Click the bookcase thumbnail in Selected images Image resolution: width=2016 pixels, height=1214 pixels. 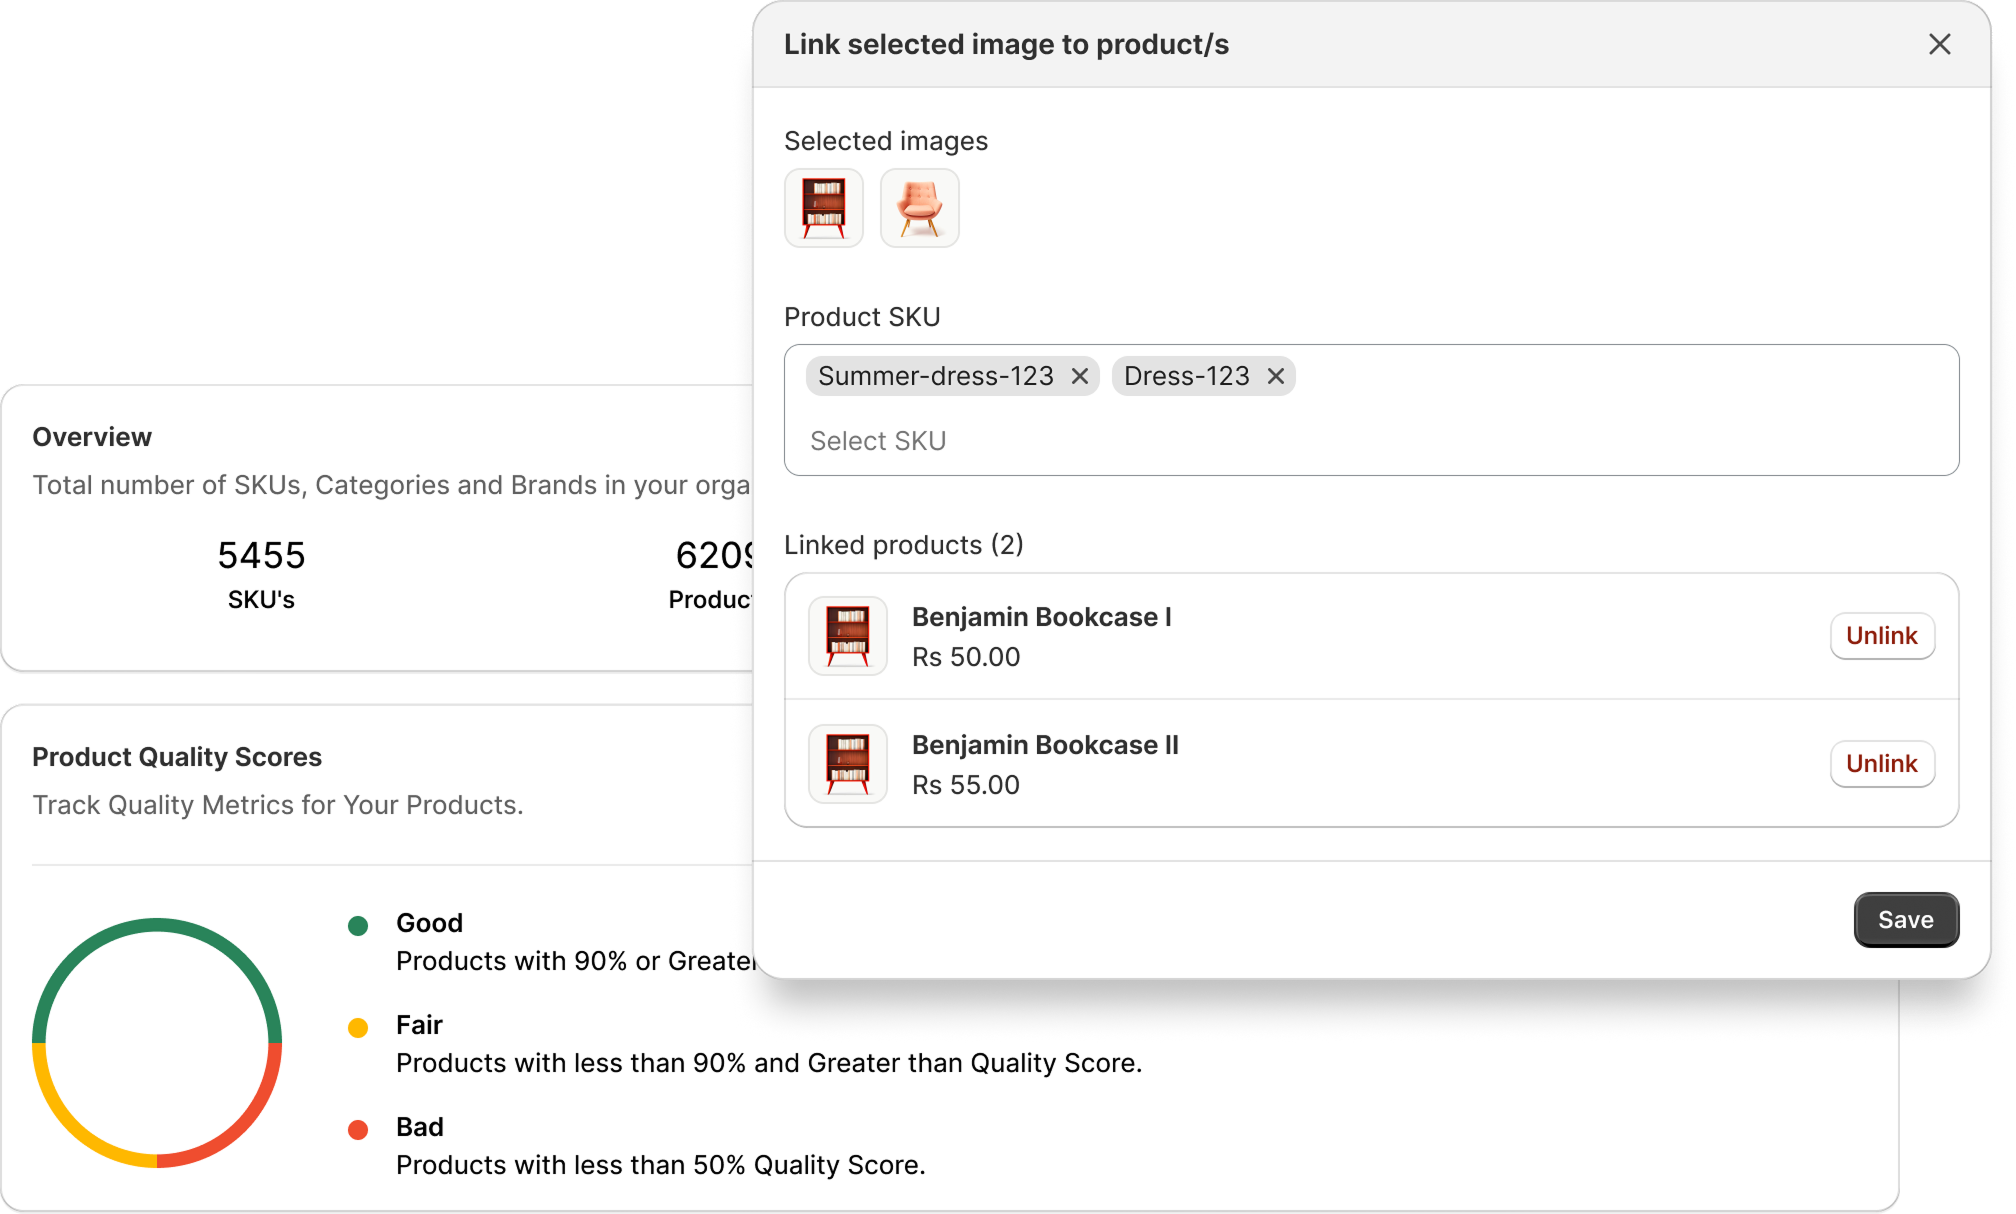(x=824, y=208)
